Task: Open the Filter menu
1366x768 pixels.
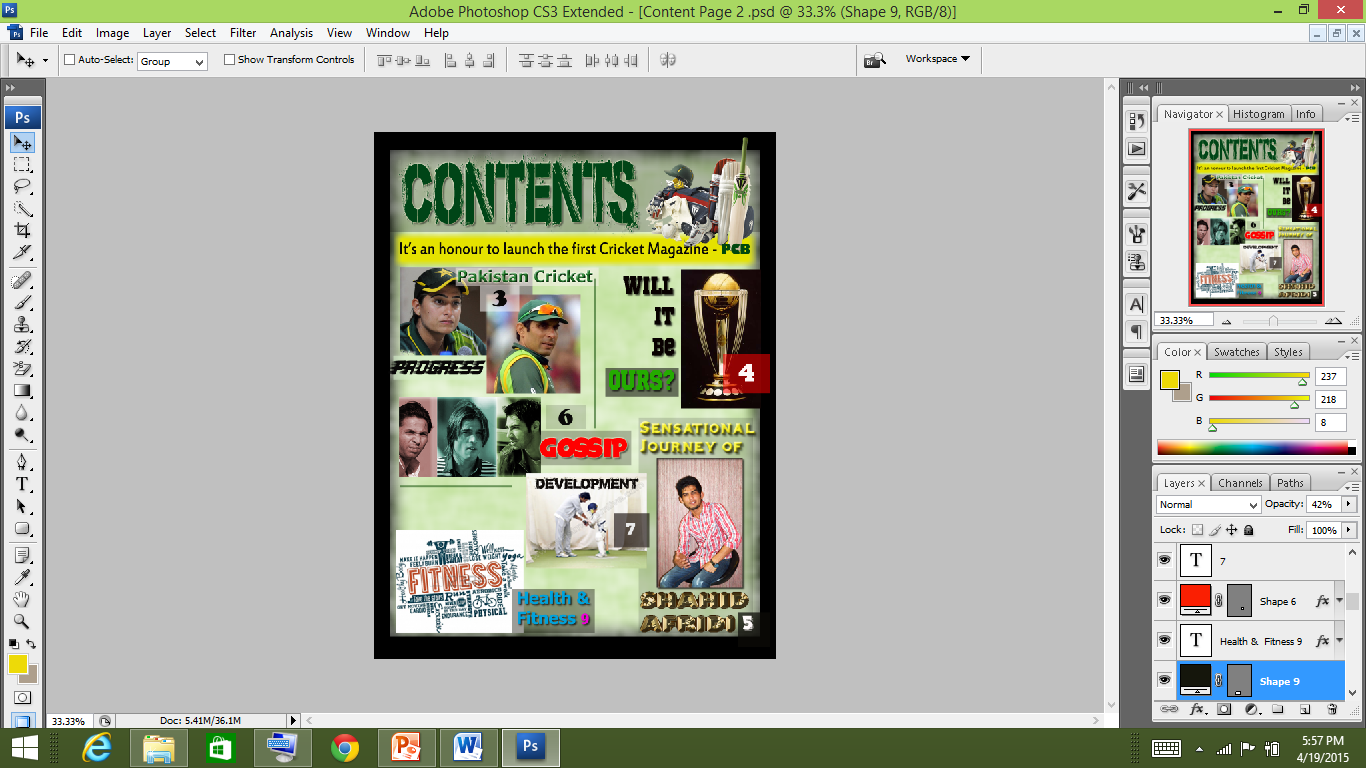Action: pyautogui.click(x=243, y=33)
